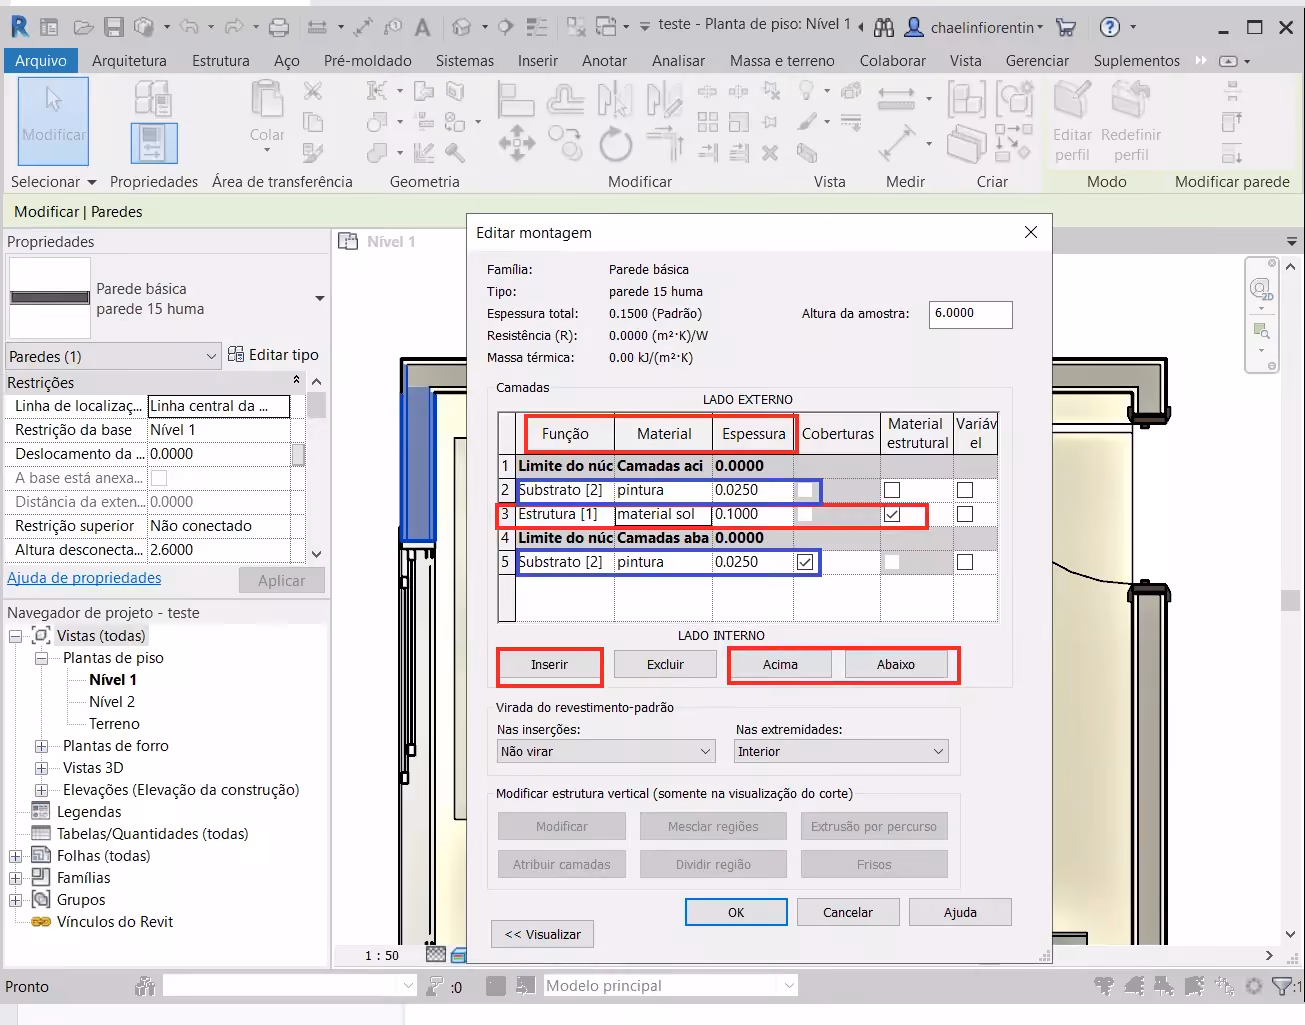Viewport: 1305px width, 1025px height.
Task: Click the navigation wheel icon in view
Action: (x=1261, y=290)
